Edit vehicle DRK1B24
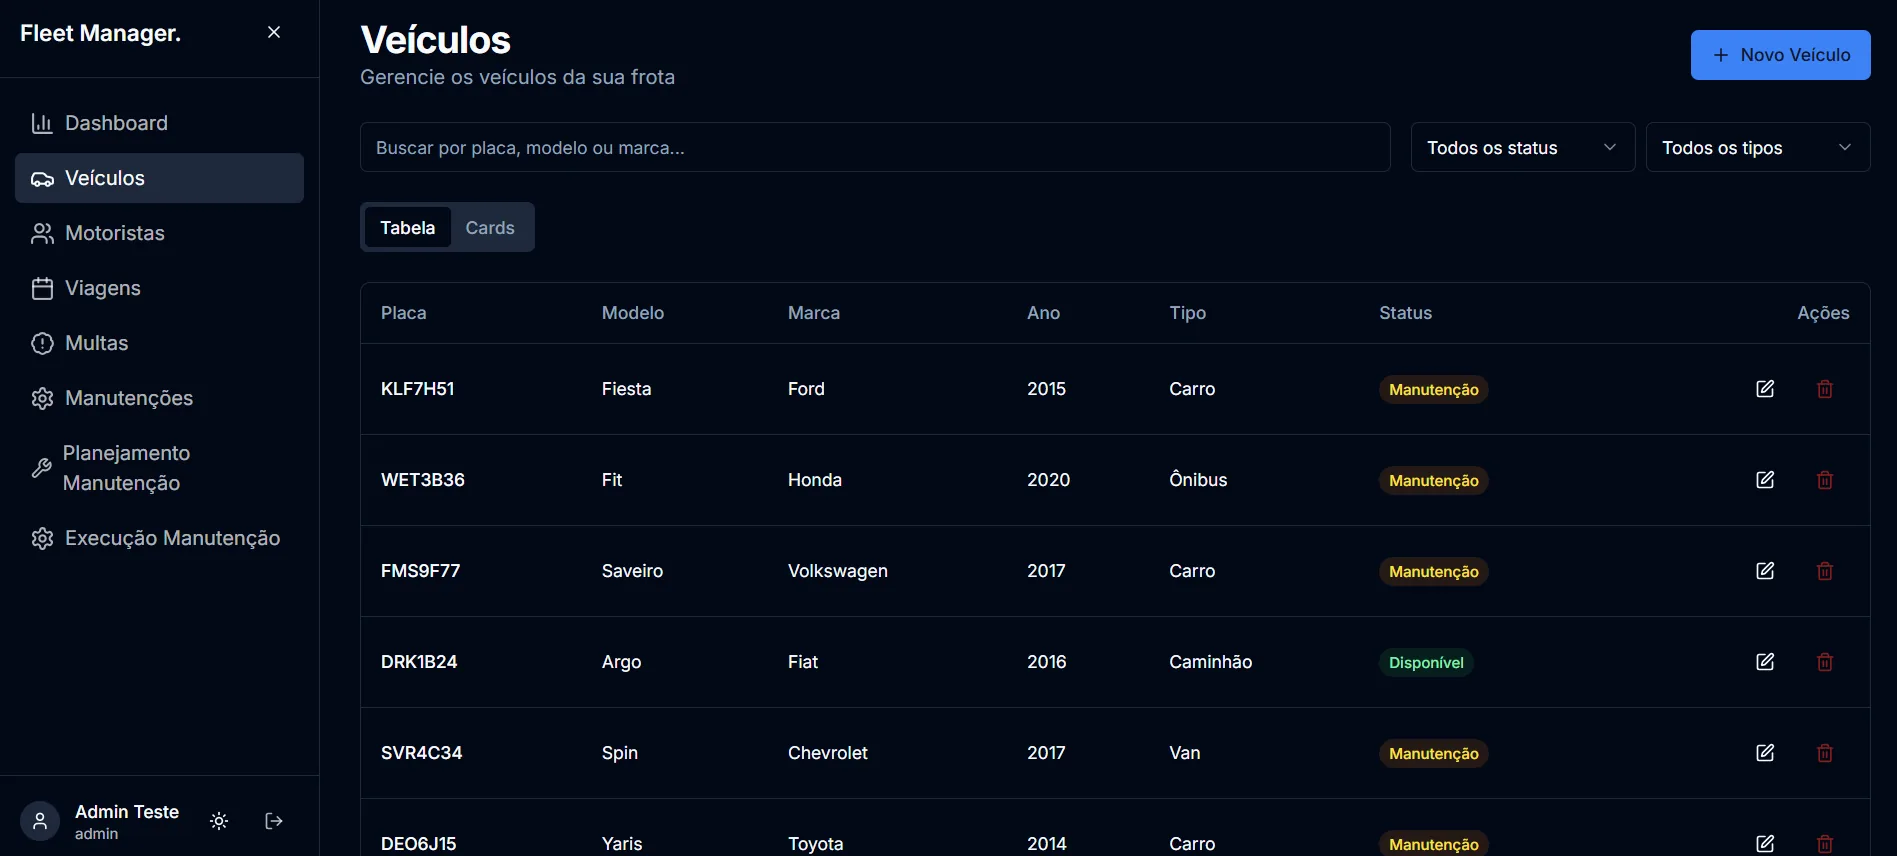The image size is (1897, 856). point(1765,662)
